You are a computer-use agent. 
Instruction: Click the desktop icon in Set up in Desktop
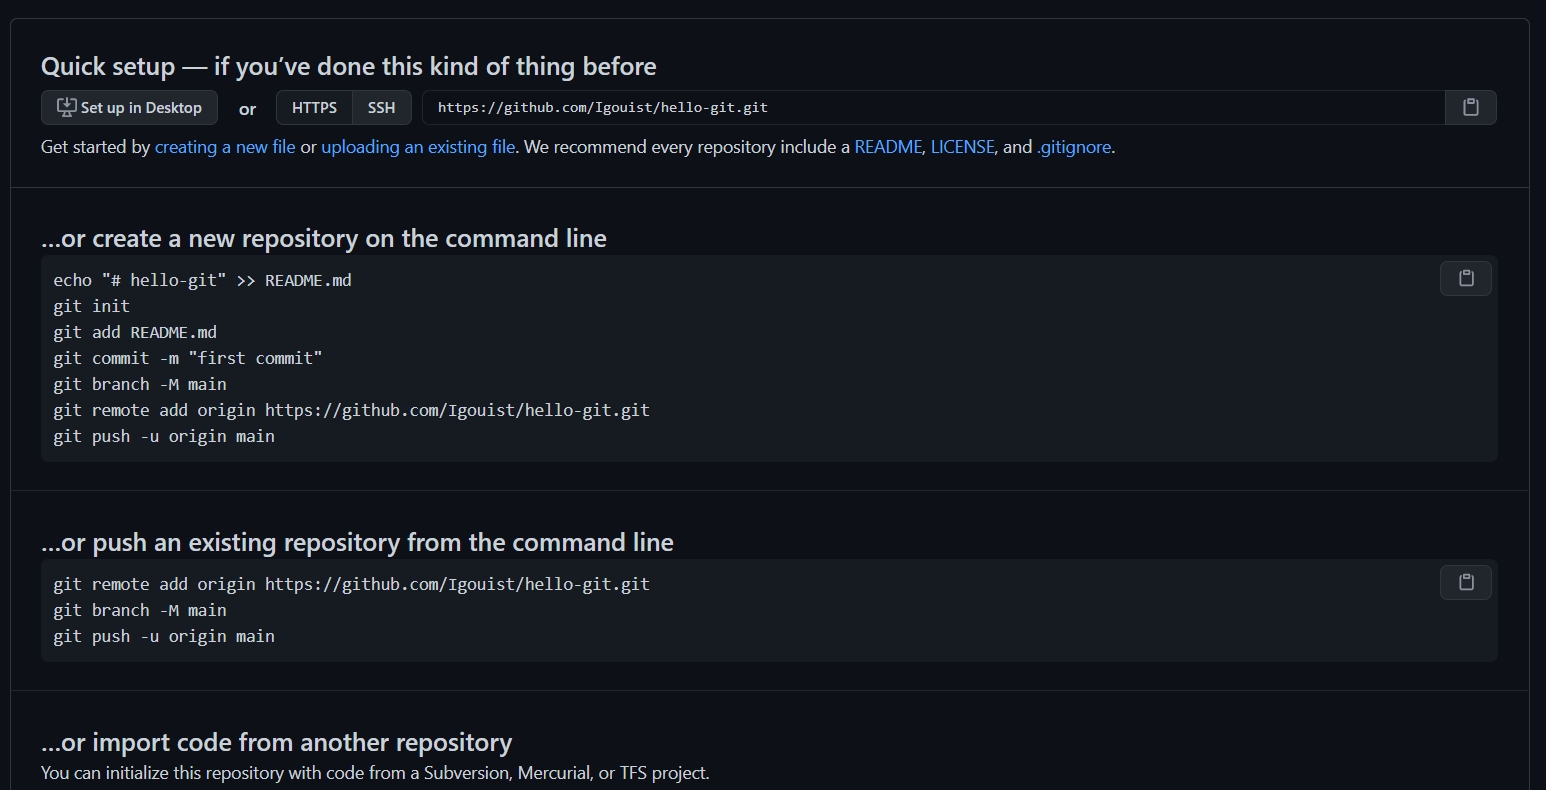point(66,108)
